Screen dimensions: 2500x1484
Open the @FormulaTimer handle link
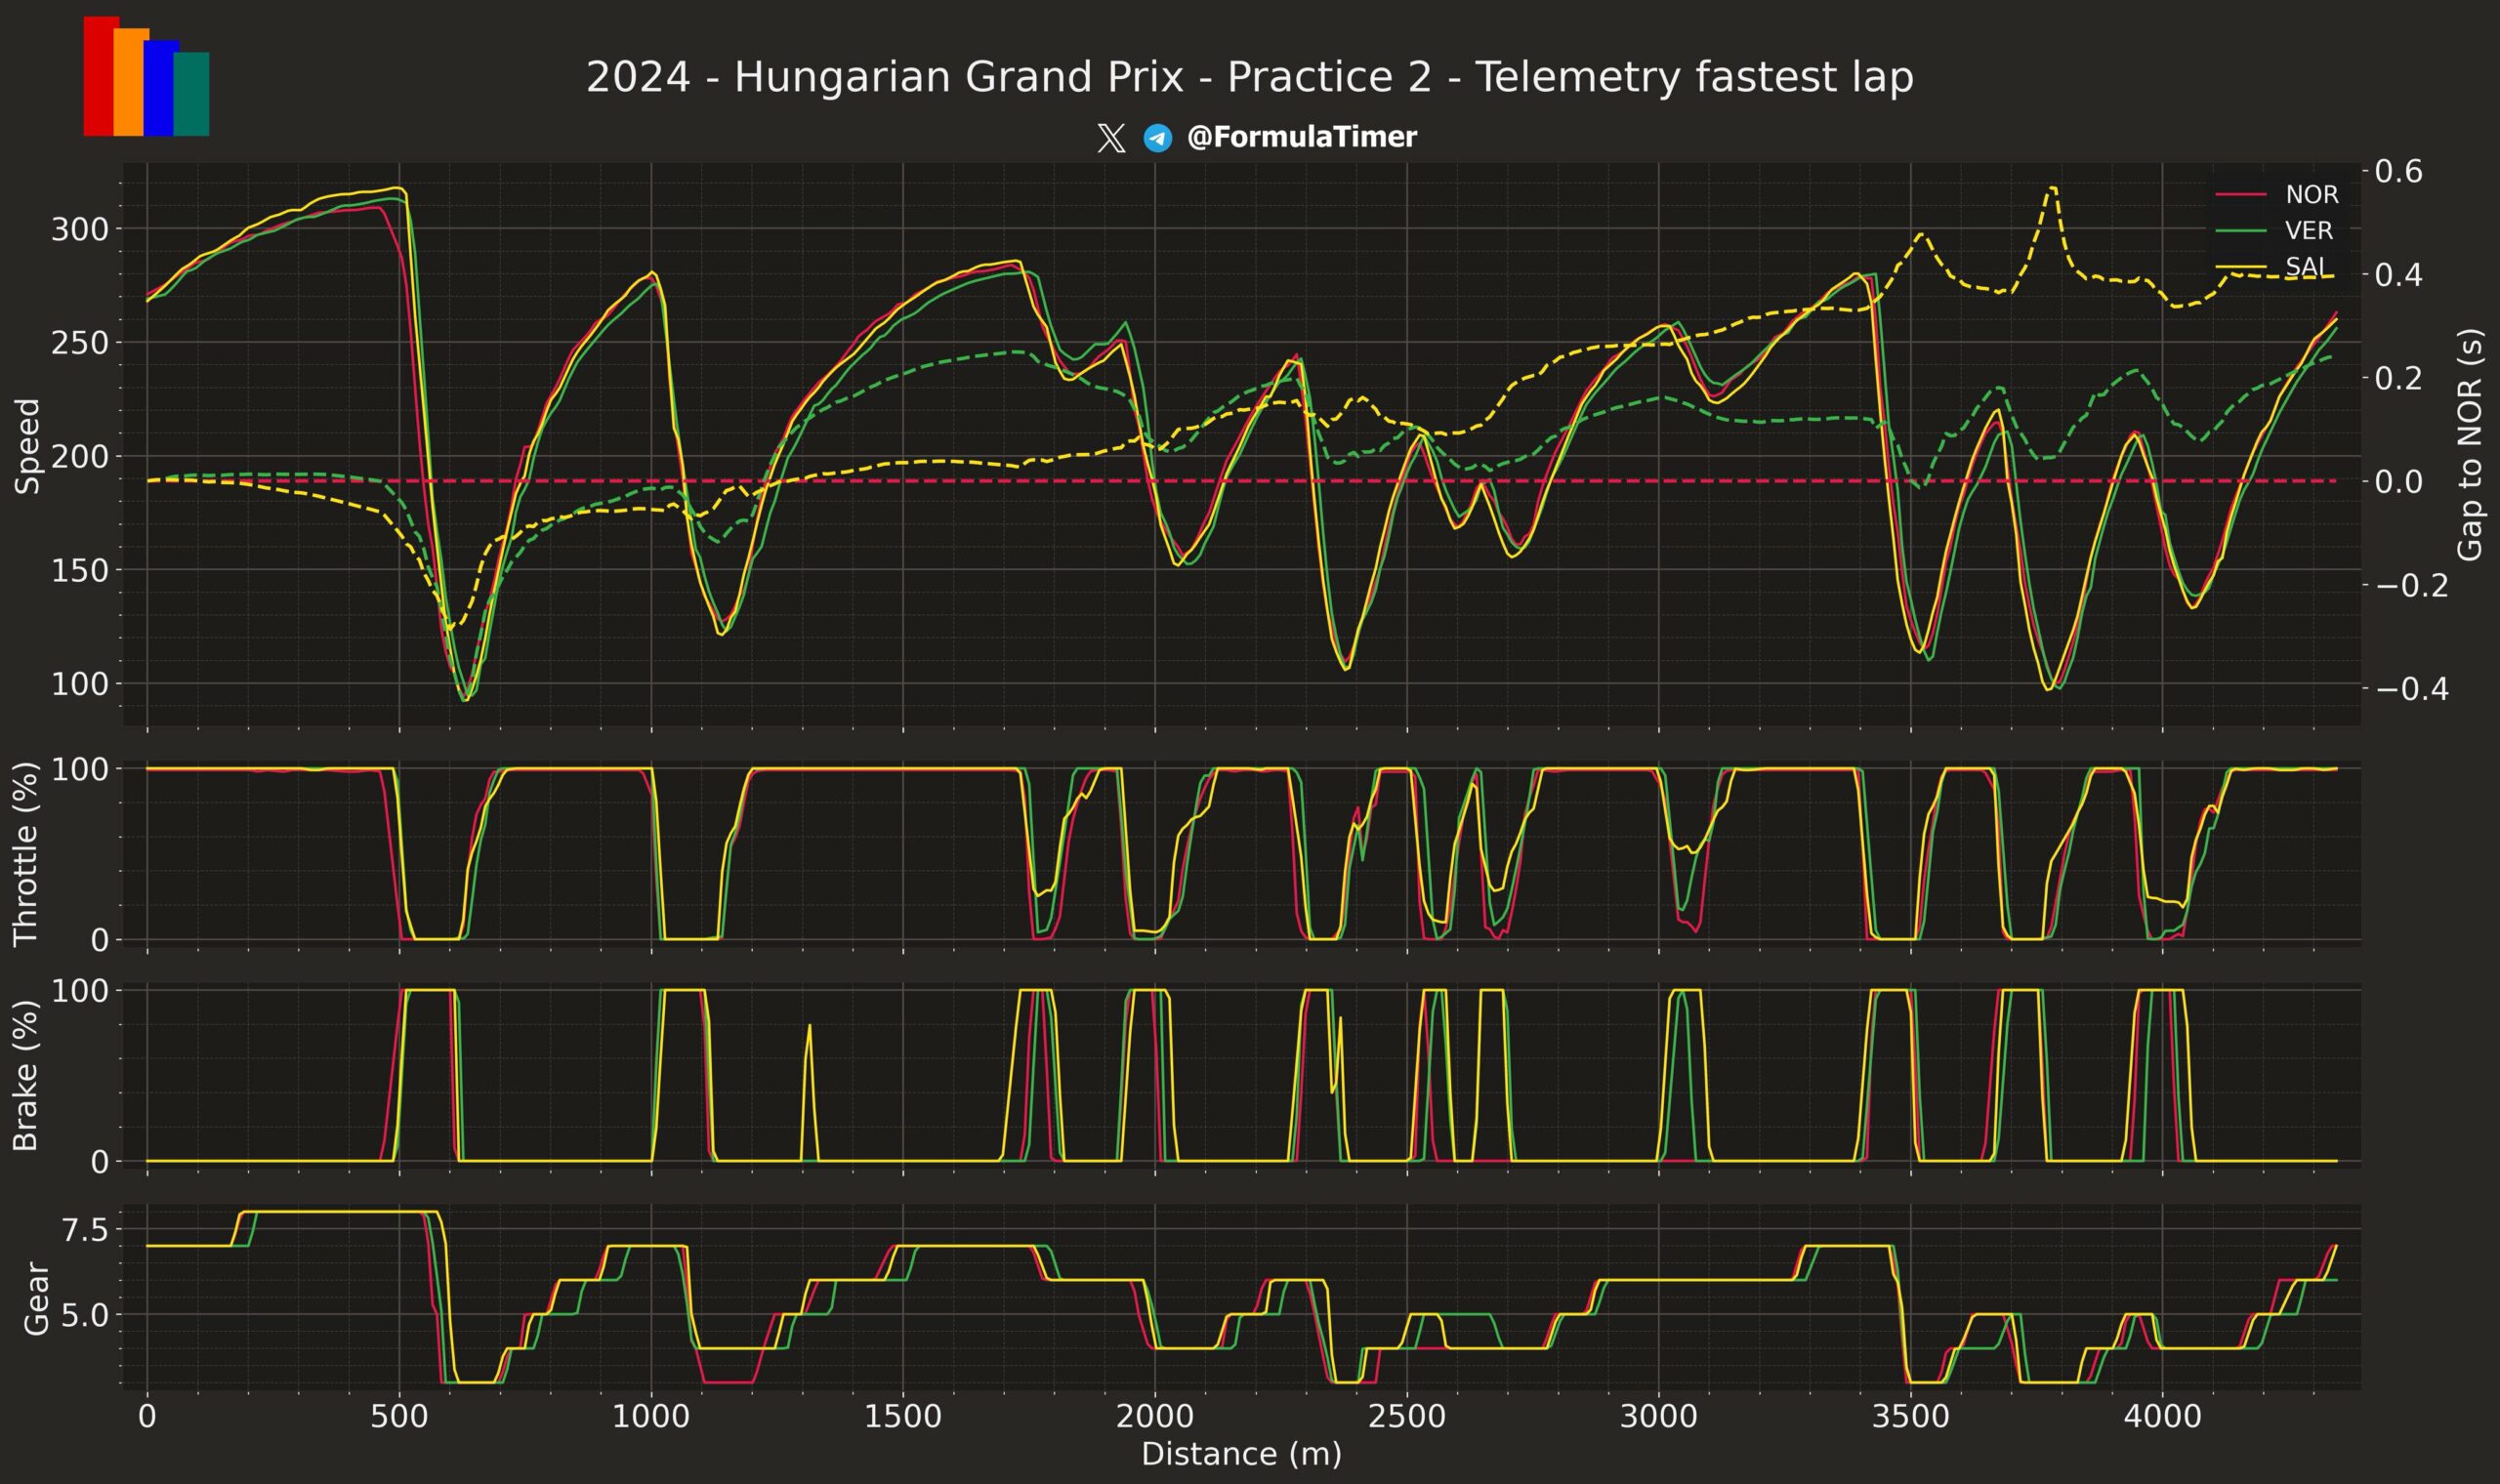pyautogui.click(x=1301, y=138)
